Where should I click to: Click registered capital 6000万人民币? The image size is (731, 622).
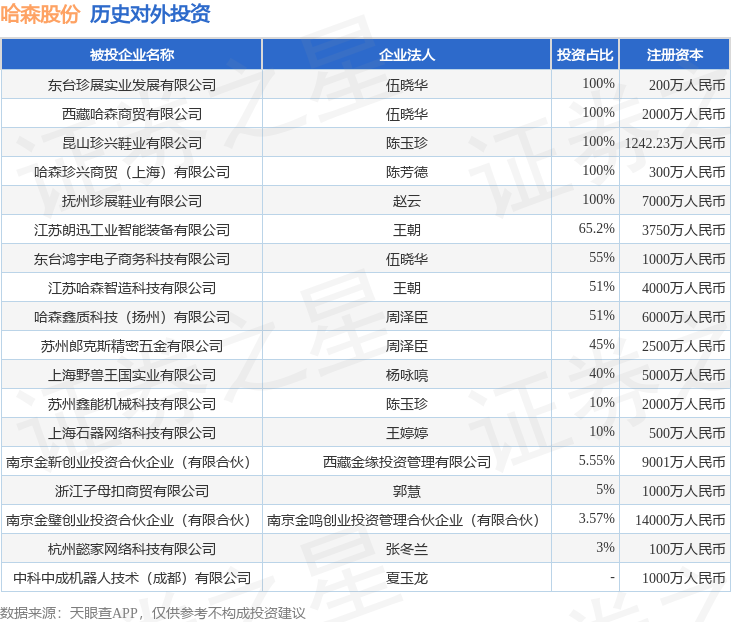tap(683, 317)
